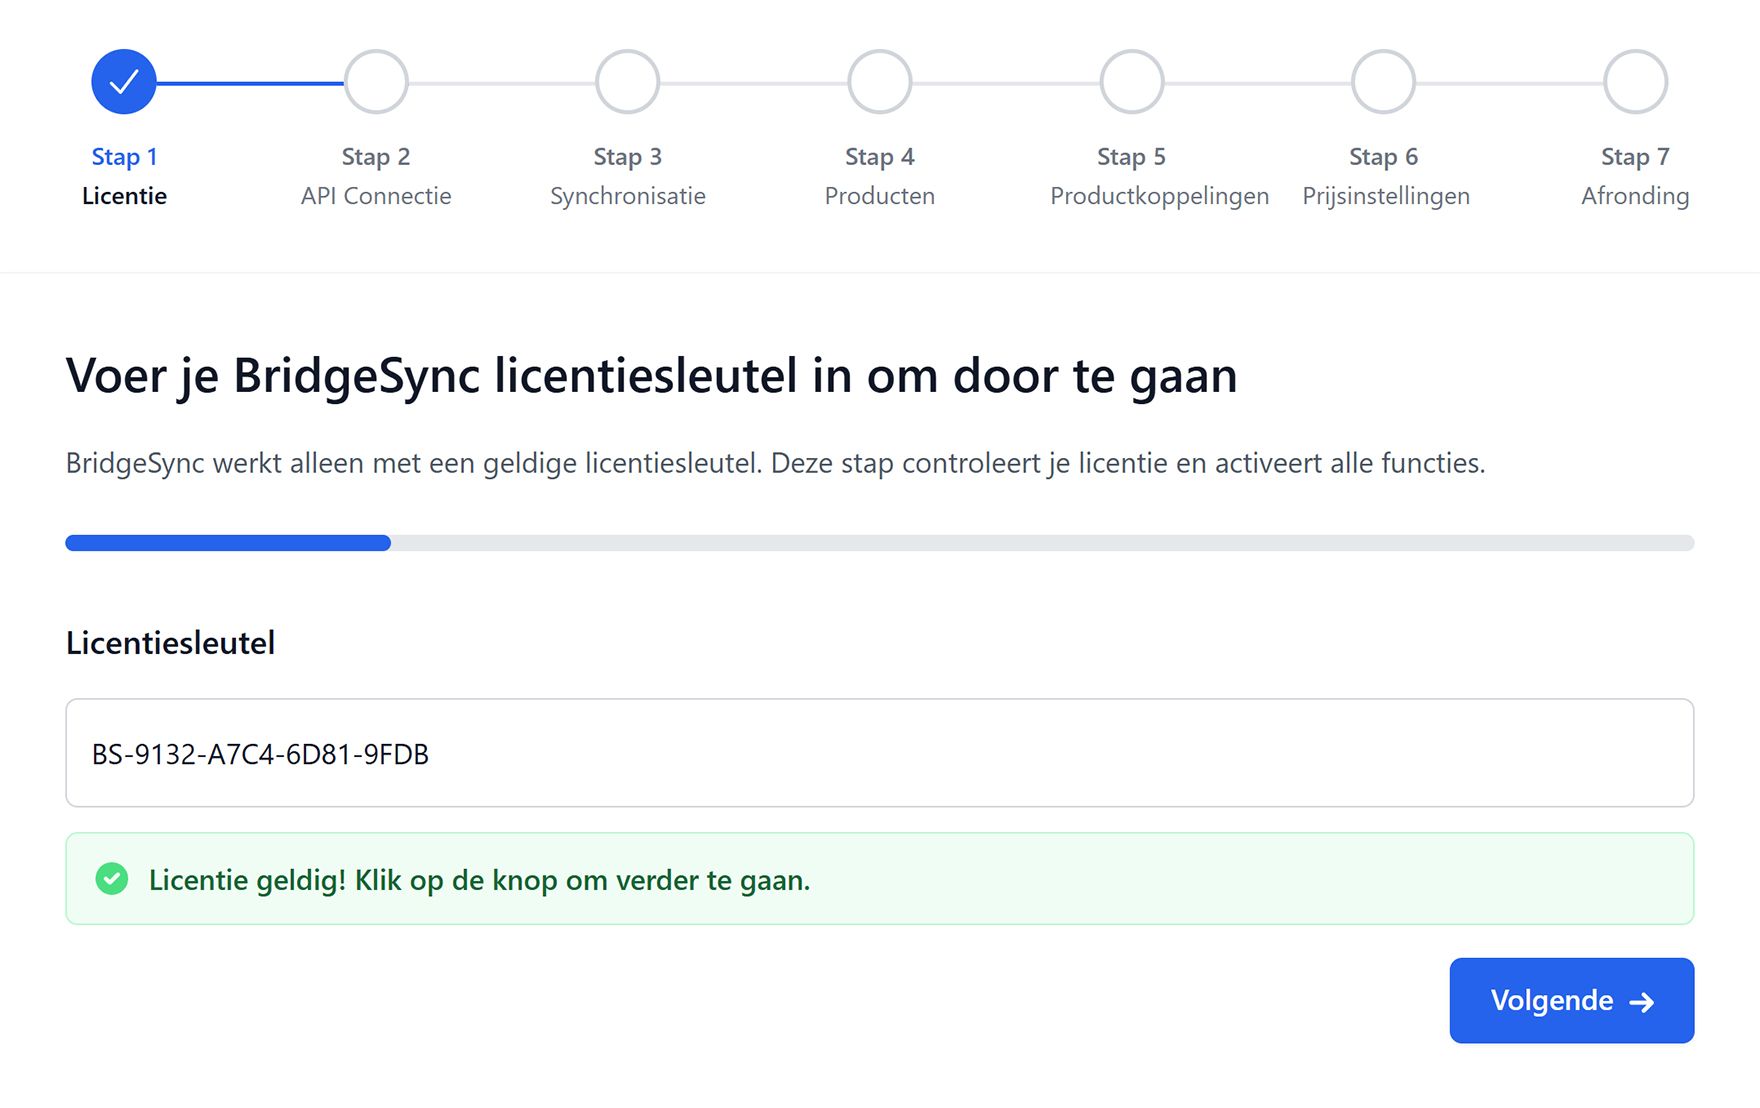This screenshot has height=1108, width=1760.
Task: Click the 'Stap 1' blue text label
Action: click(124, 157)
